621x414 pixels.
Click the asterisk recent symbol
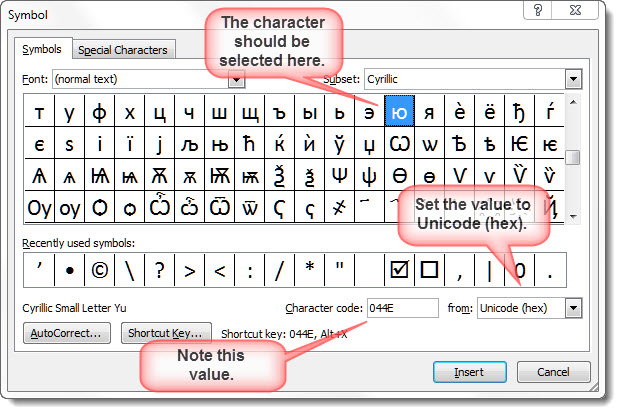[x=309, y=270]
